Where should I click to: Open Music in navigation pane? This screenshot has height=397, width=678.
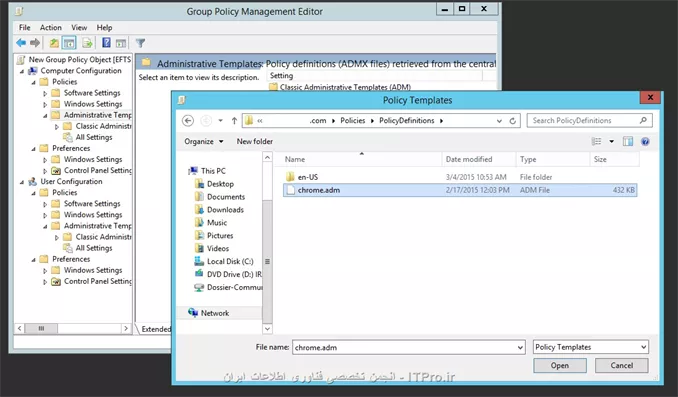(x=217, y=223)
